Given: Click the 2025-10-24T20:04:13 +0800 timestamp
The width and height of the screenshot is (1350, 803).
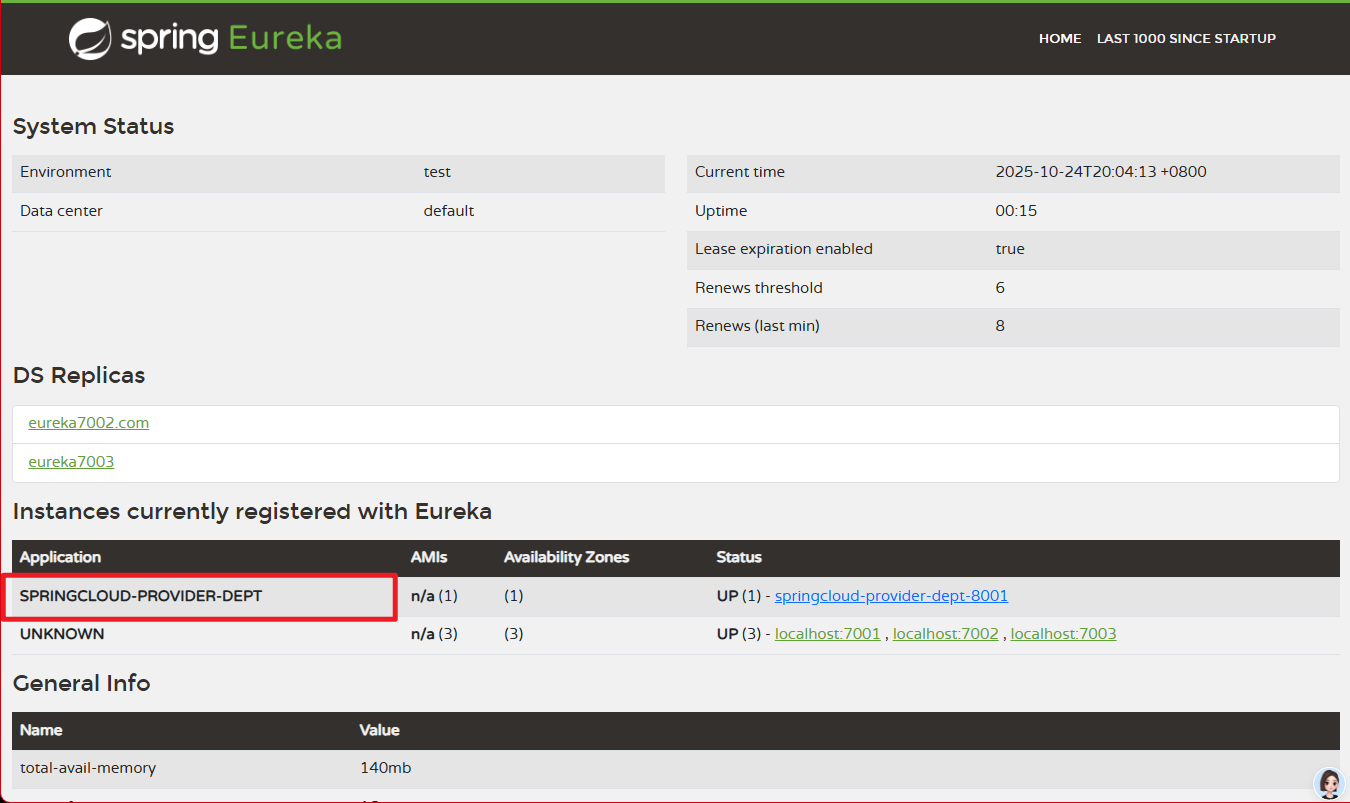Looking at the screenshot, I should (1101, 172).
